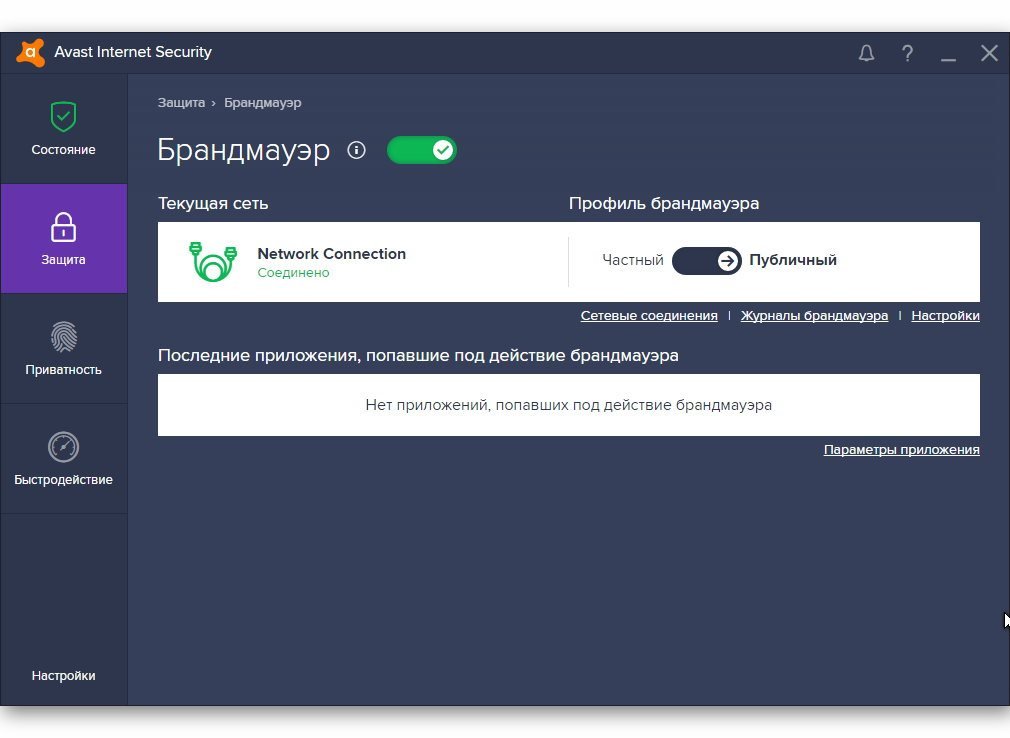Click the Брандмауэр breadcrumb item
The image size is (1010, 738).
[263, 103]
